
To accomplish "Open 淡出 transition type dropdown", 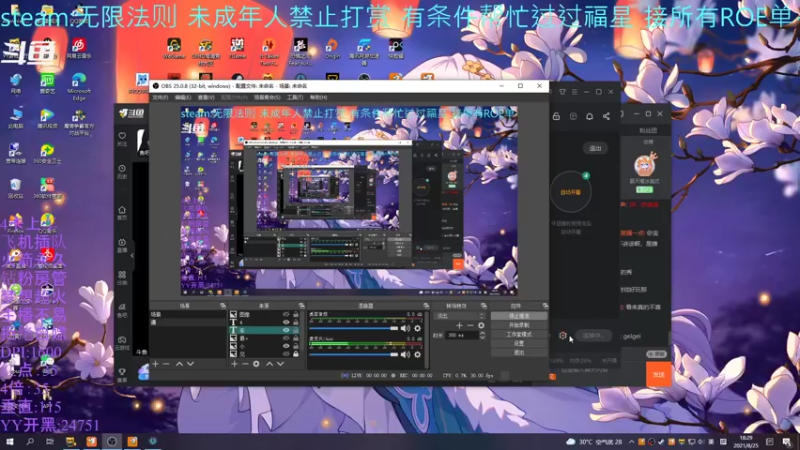I will pyautogui.click(x=459, y=316).
